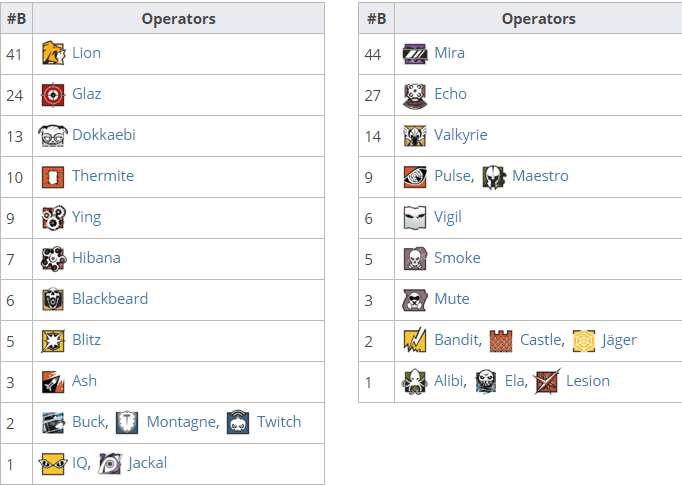The width and height of the screenshot is (682, 486).
Task: Click the Lion operator icon
Action: [53, 54]
